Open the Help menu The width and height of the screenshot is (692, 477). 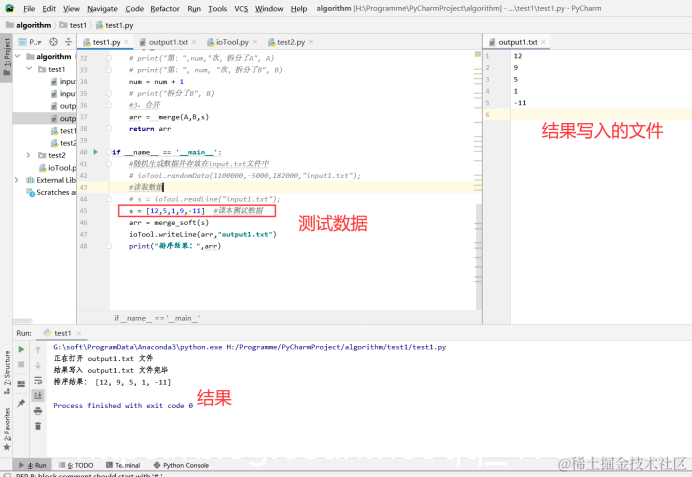(x=299, y=8)
